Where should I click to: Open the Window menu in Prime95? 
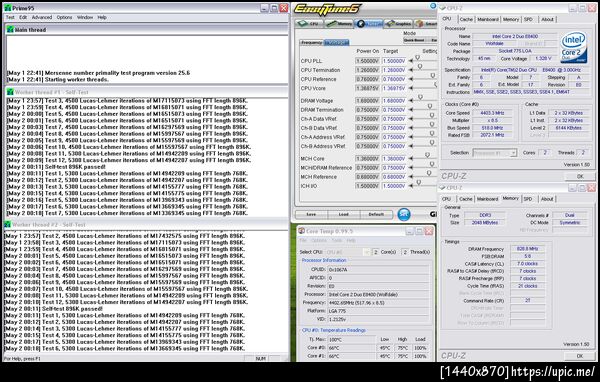[x=85, y=17]
